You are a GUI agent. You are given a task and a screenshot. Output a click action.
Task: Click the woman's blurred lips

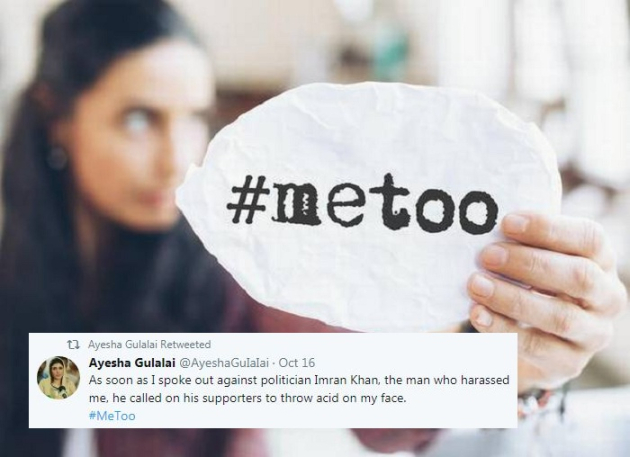click(x=149, y=197)
